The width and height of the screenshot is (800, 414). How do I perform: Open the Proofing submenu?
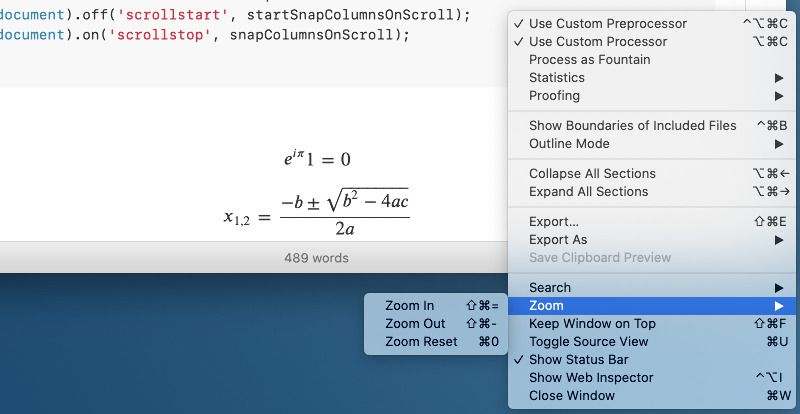[652, 95]
